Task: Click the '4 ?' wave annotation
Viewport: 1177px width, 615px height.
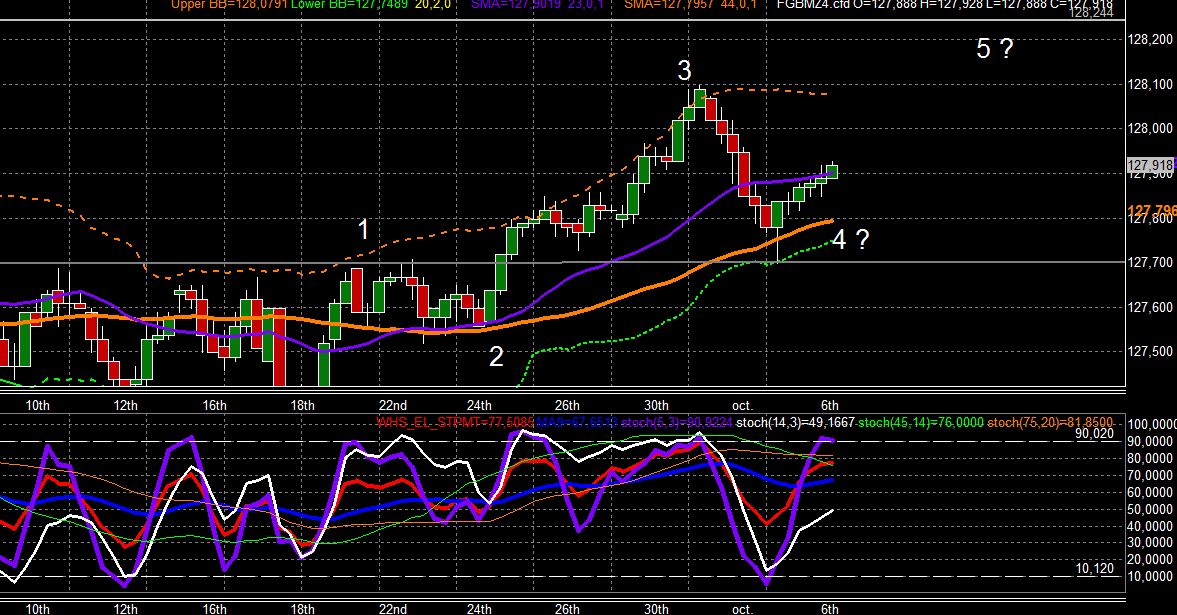Action: click(850, 240)
